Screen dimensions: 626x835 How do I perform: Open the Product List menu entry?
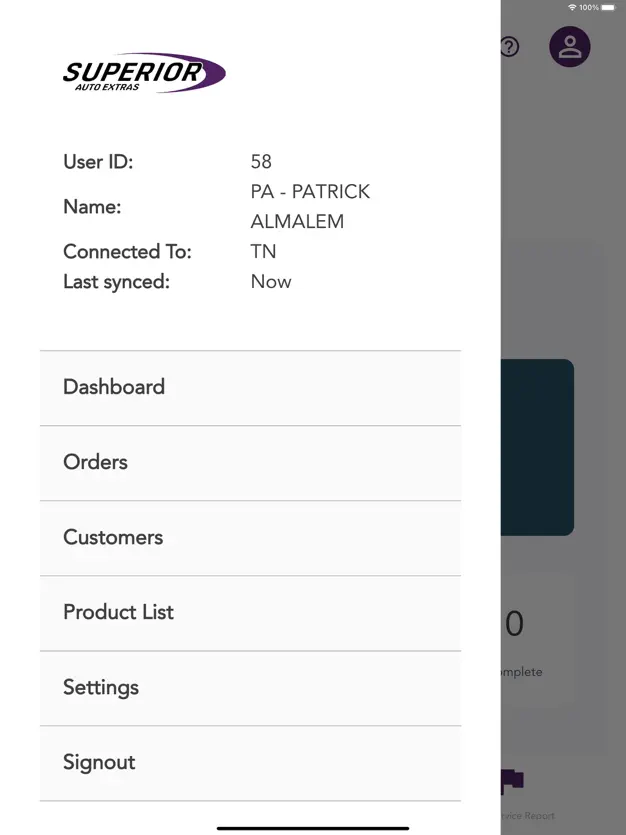(250, 613)
